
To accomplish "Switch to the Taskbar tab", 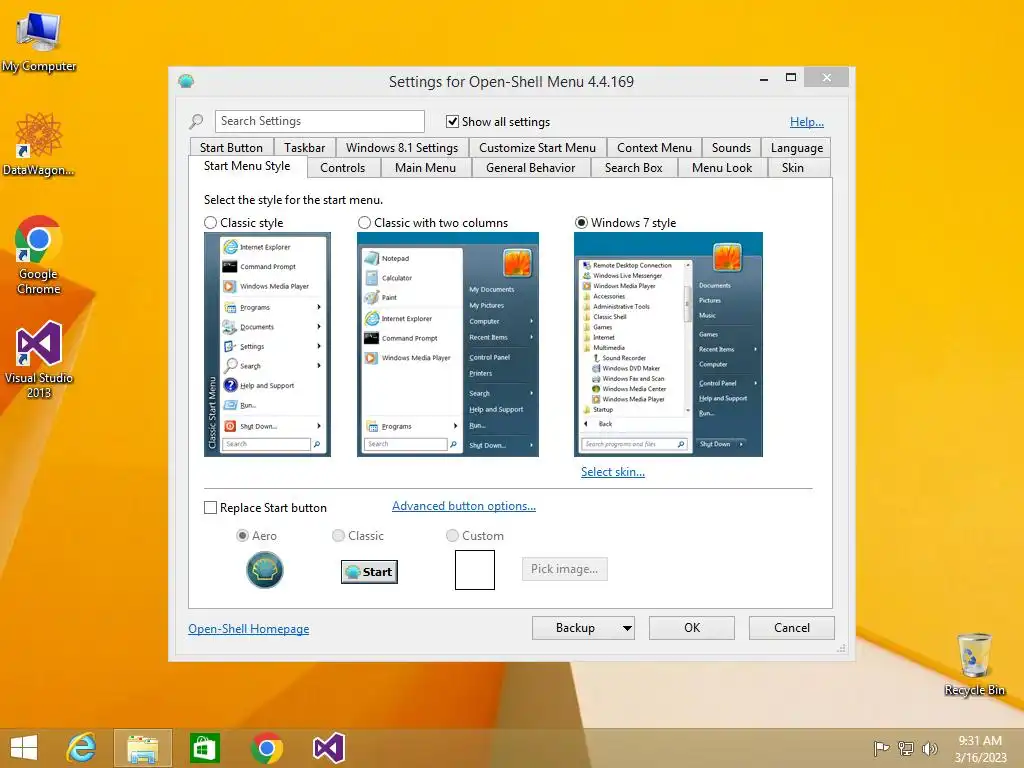I will pyautogui.click(x=304, y=148).
